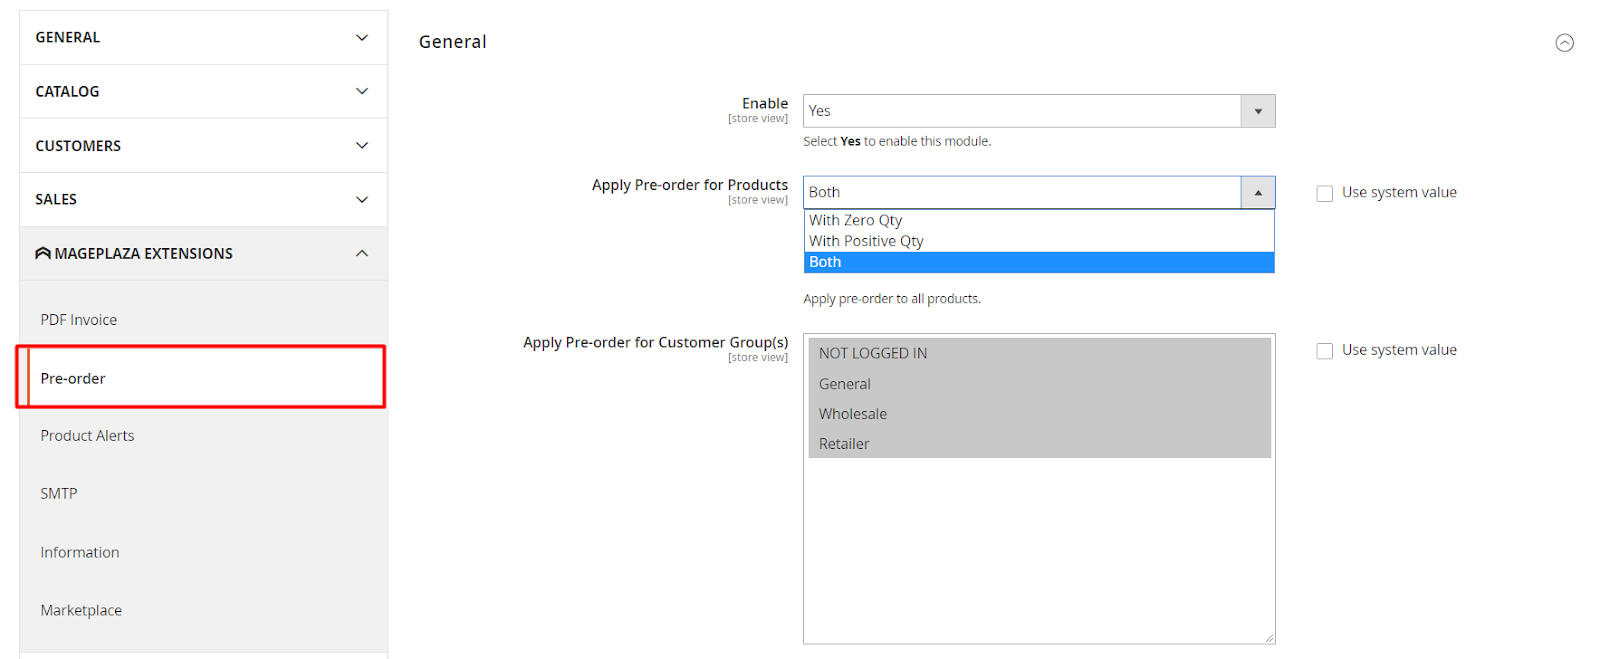Click the Mageplaza logo icon in sidebar
This screenshot has width=1600, height=659.
pyautogui.click(x=43, y=254)
